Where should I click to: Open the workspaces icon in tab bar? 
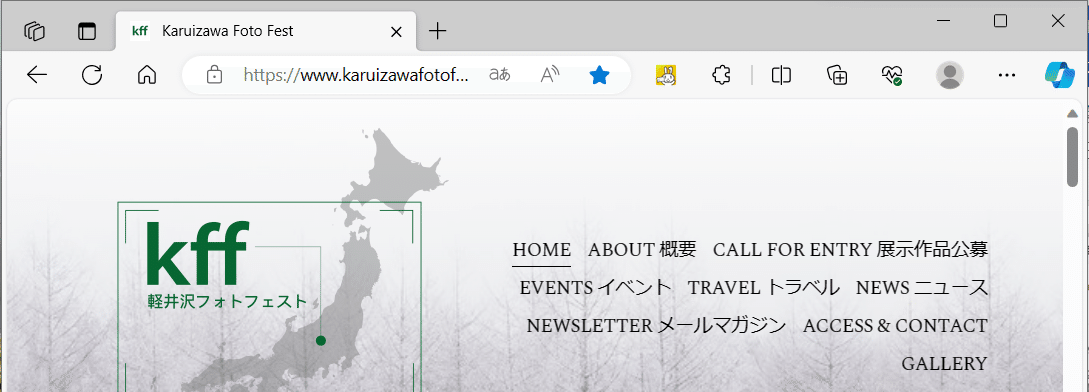34,31
